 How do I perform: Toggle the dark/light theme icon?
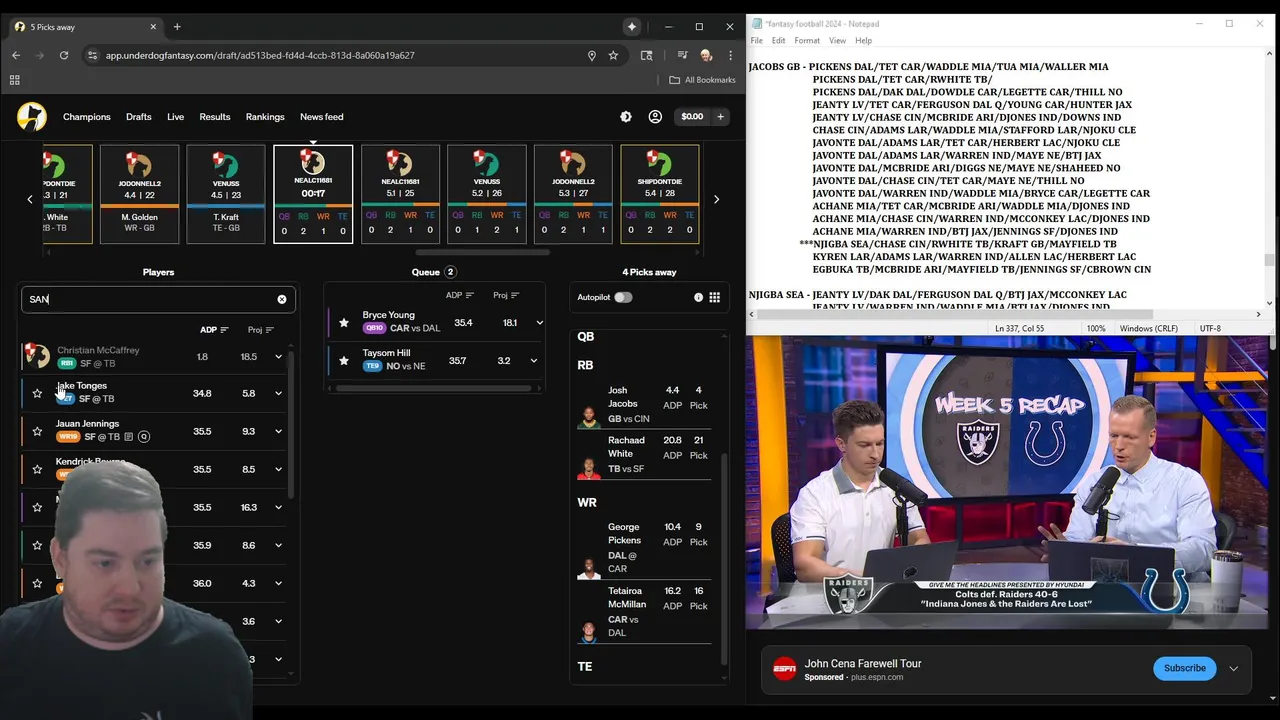click(x=626, y=117)
